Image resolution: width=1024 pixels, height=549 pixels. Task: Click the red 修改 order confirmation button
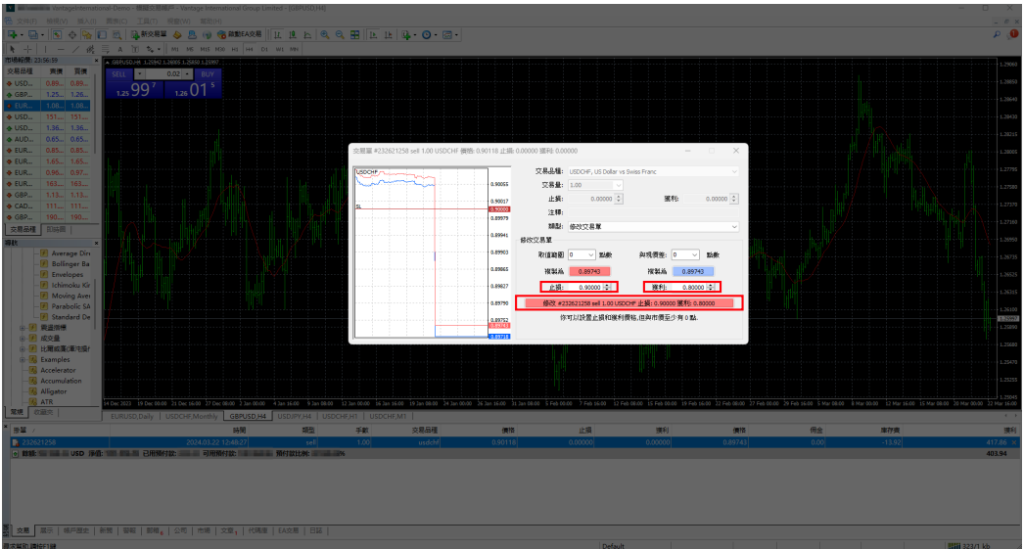click(x=628, y=303)
